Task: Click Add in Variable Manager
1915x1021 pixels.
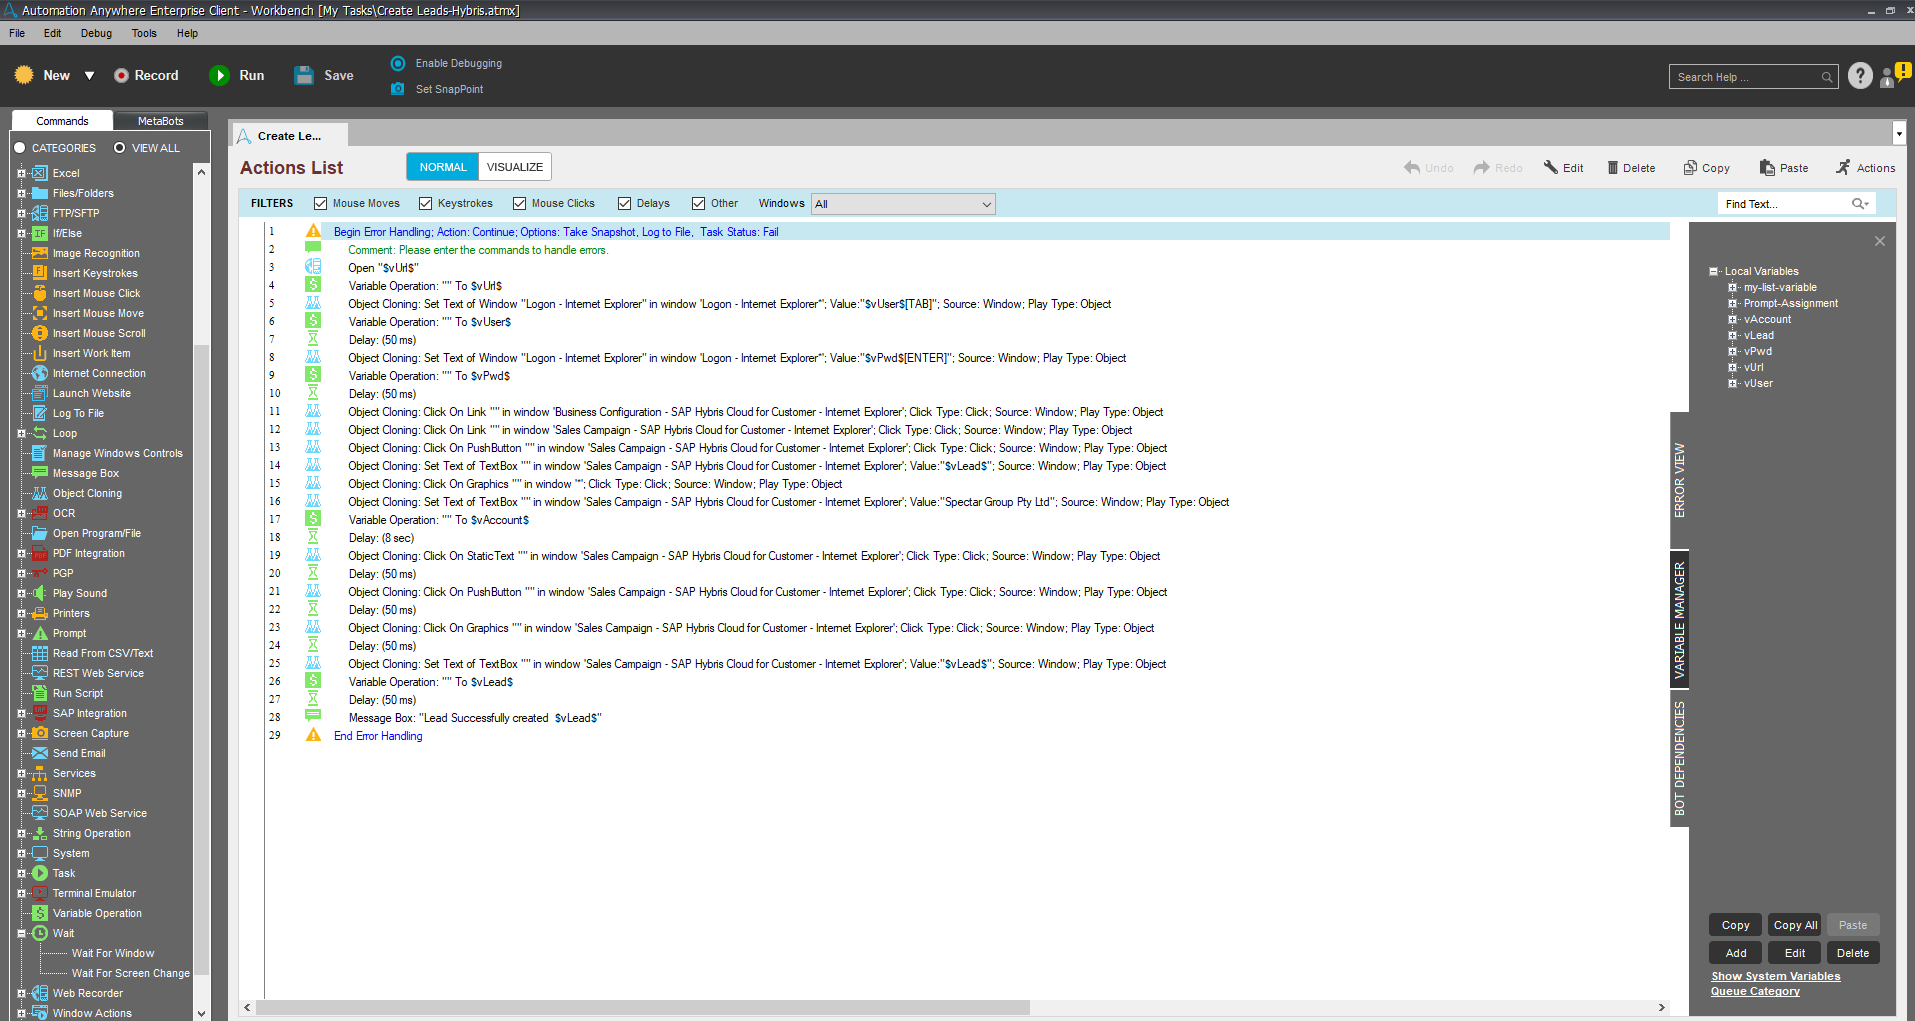Action: coord(1736,953)
